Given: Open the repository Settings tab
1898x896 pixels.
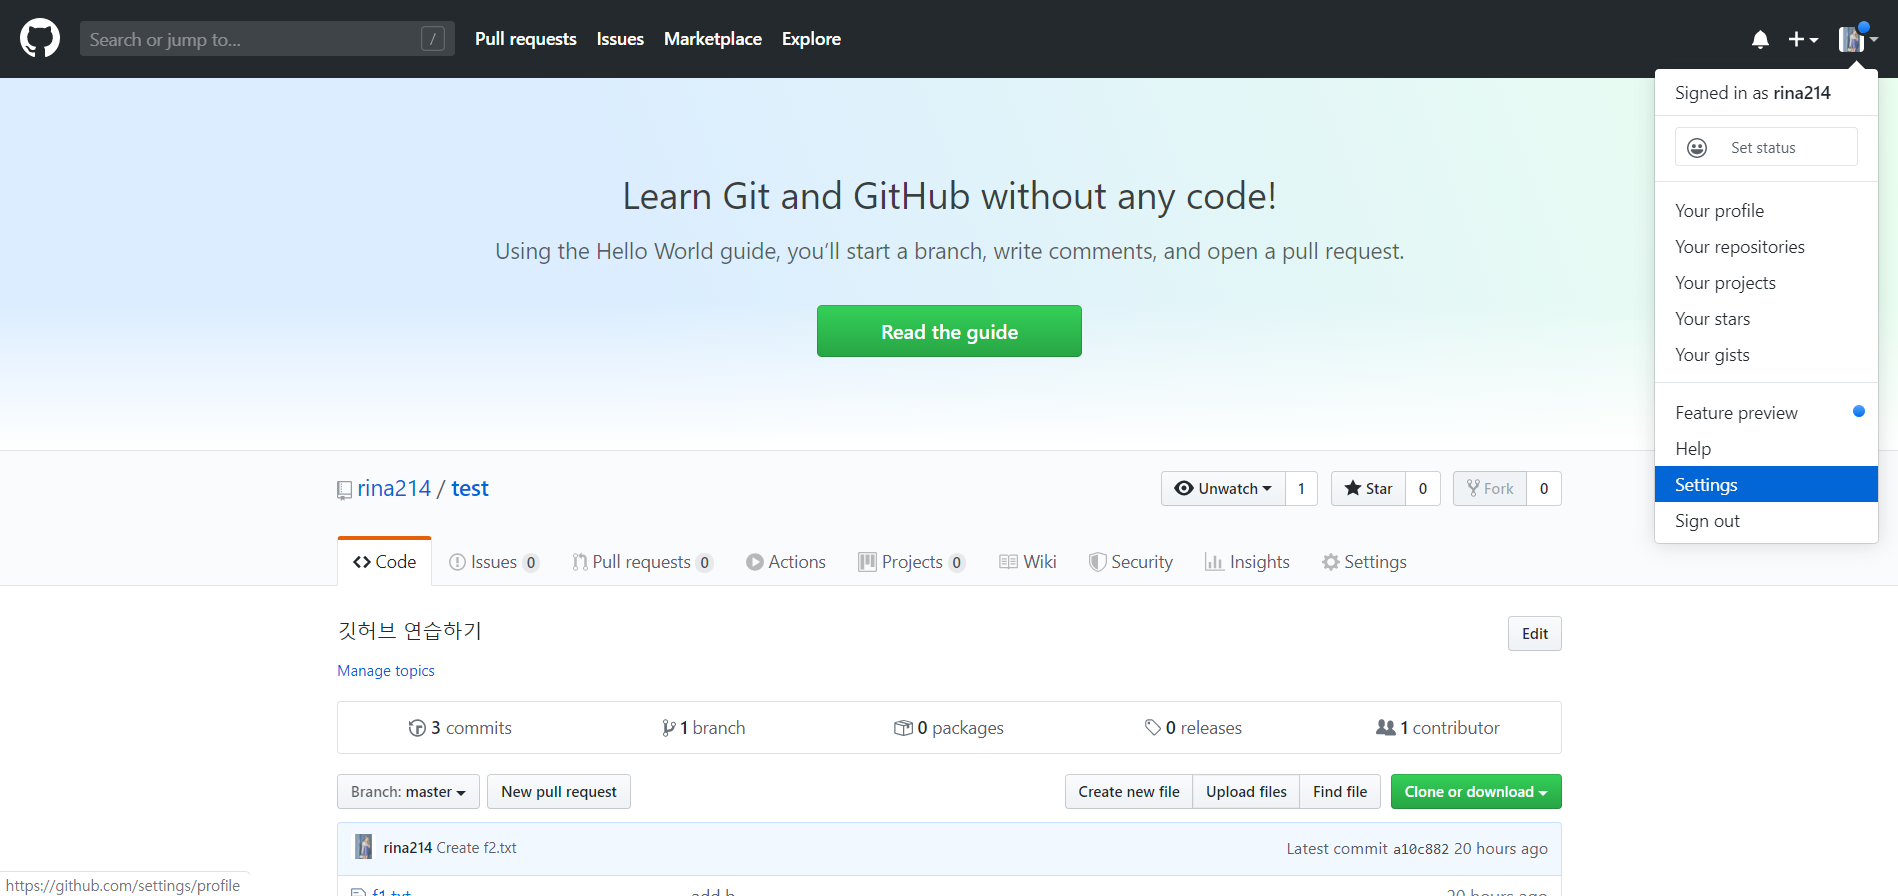Looking at the screenshot, I should [1364, 562].
